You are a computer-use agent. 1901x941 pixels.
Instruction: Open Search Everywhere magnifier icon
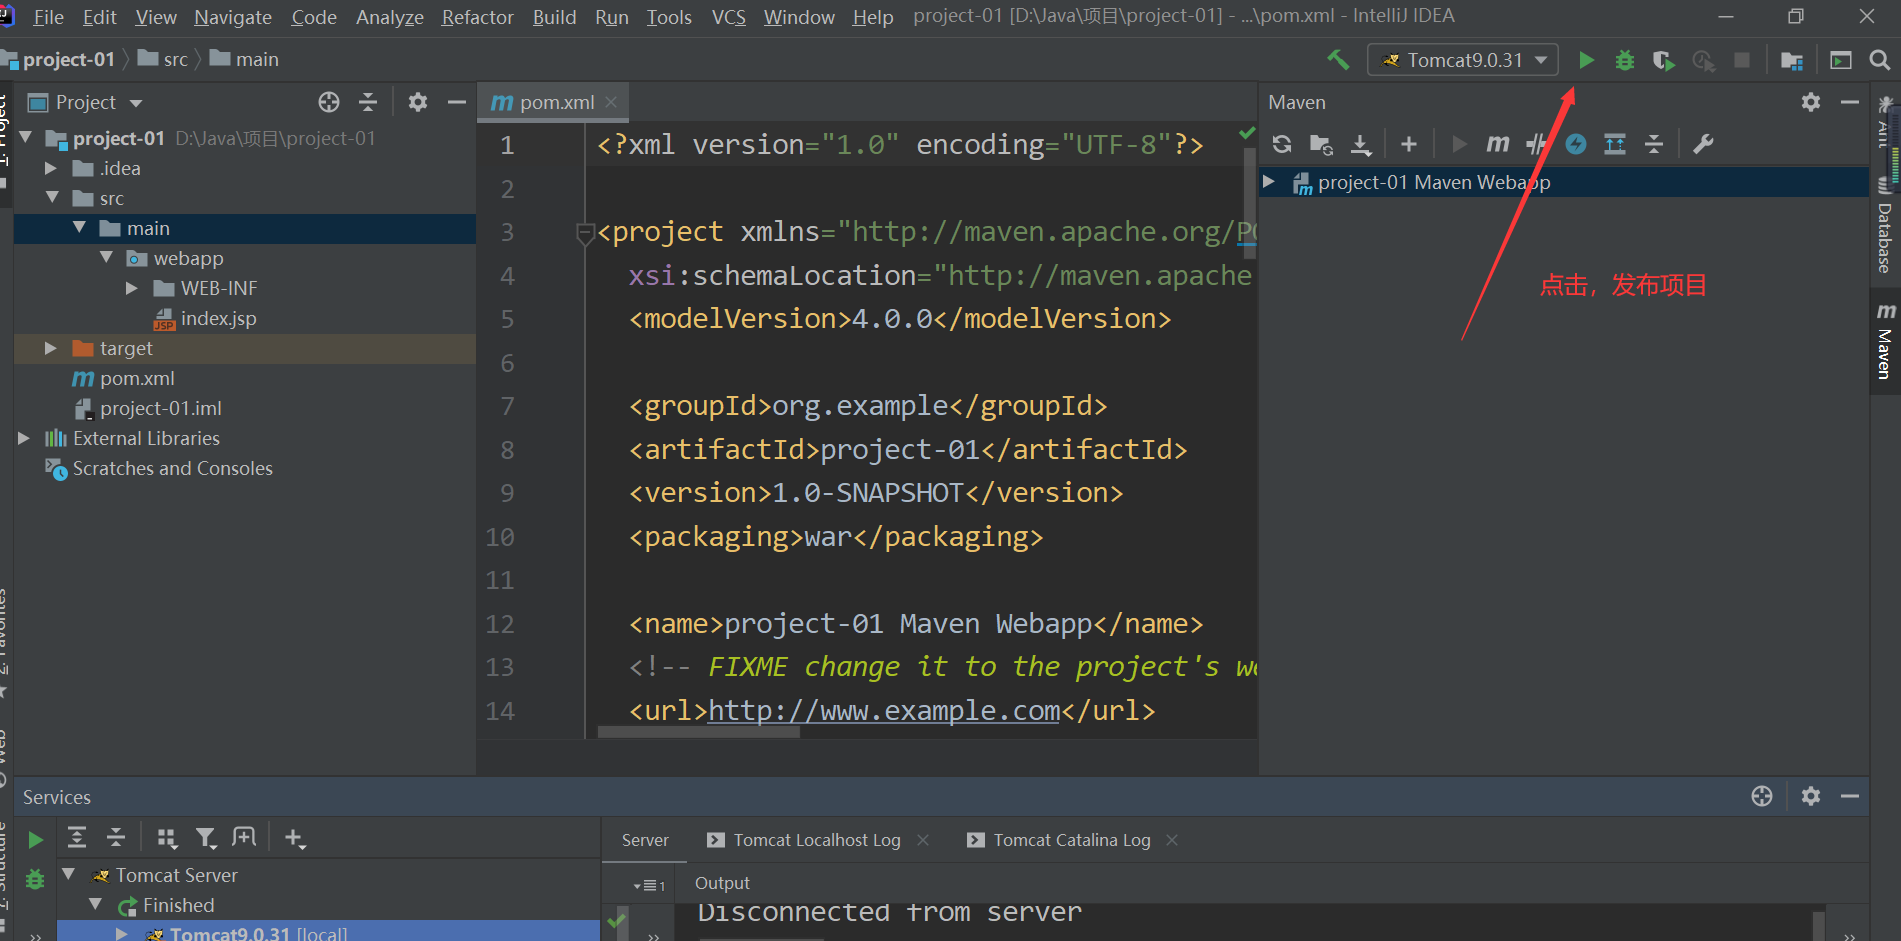1880,60
